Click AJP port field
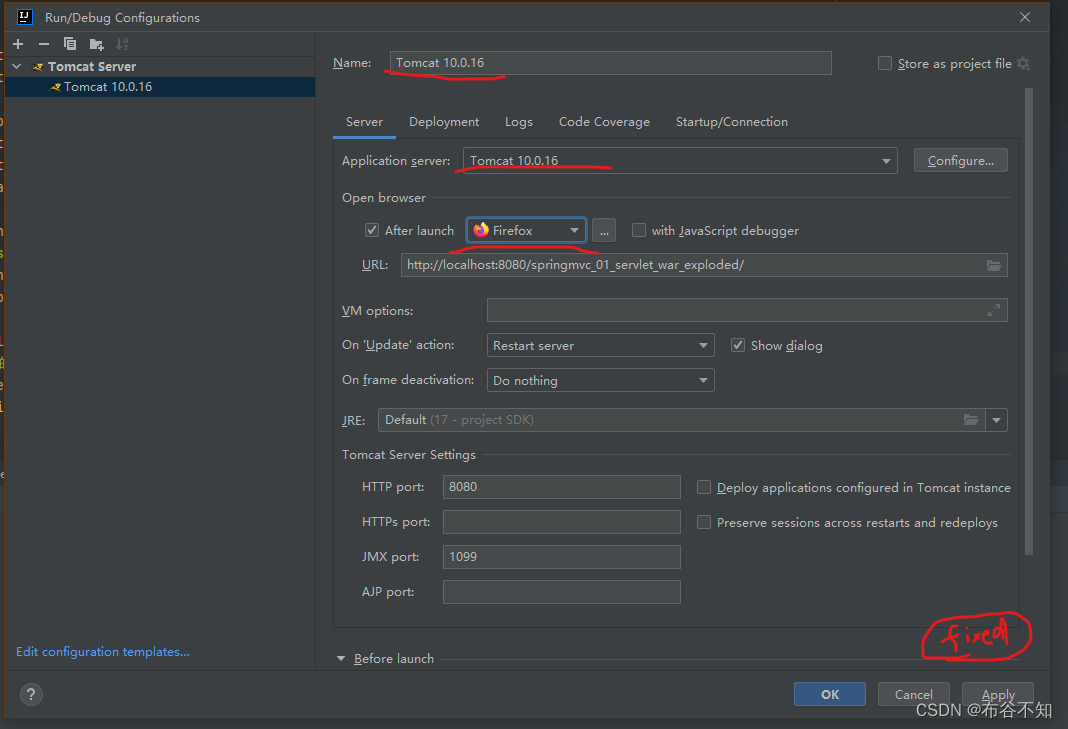The height and width of the screenshot is (729, 1068). [561, 591]
